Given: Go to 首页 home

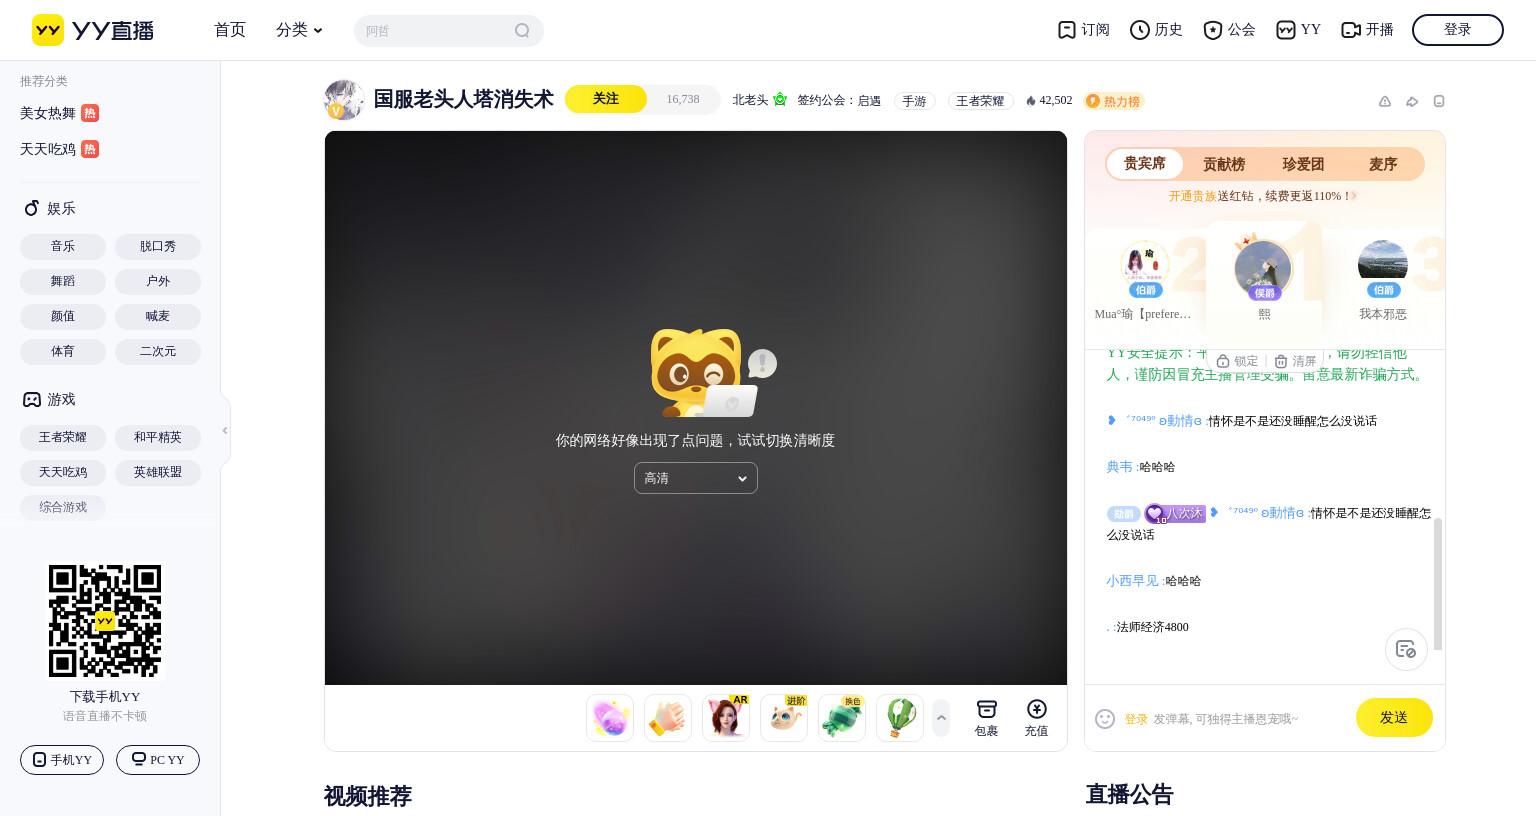Looking at the screenshot, I should tap(230, 30).
